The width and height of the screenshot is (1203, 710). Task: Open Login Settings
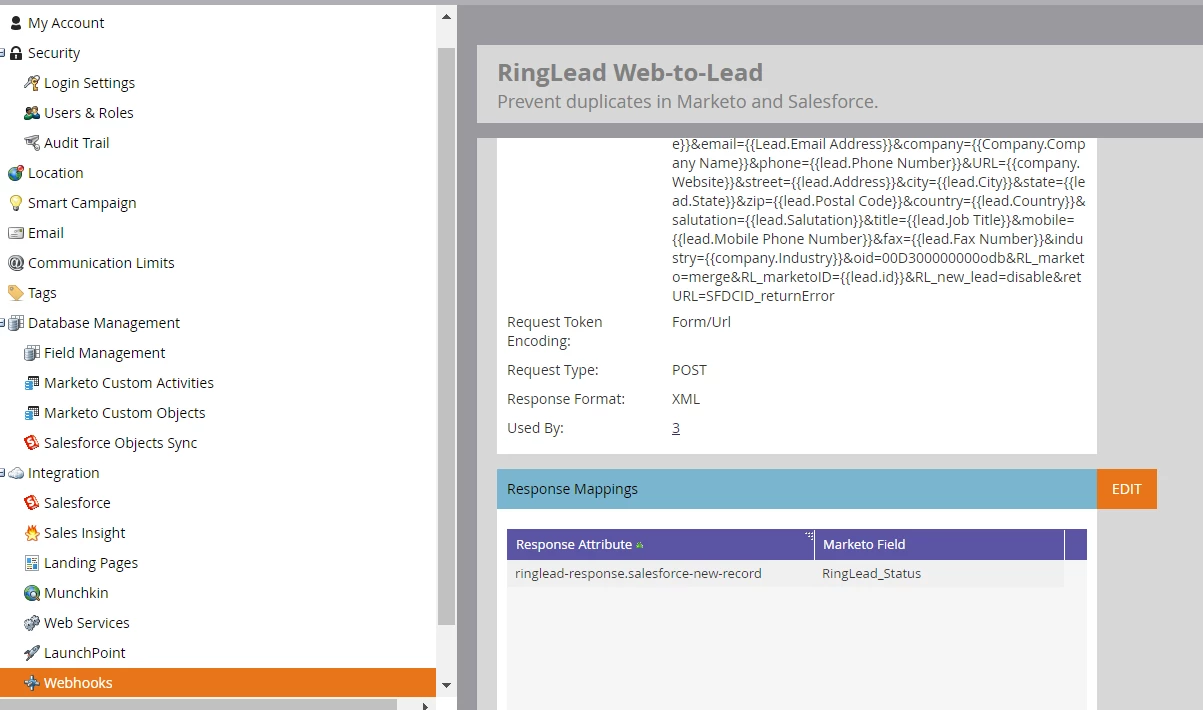click(89, 83)
